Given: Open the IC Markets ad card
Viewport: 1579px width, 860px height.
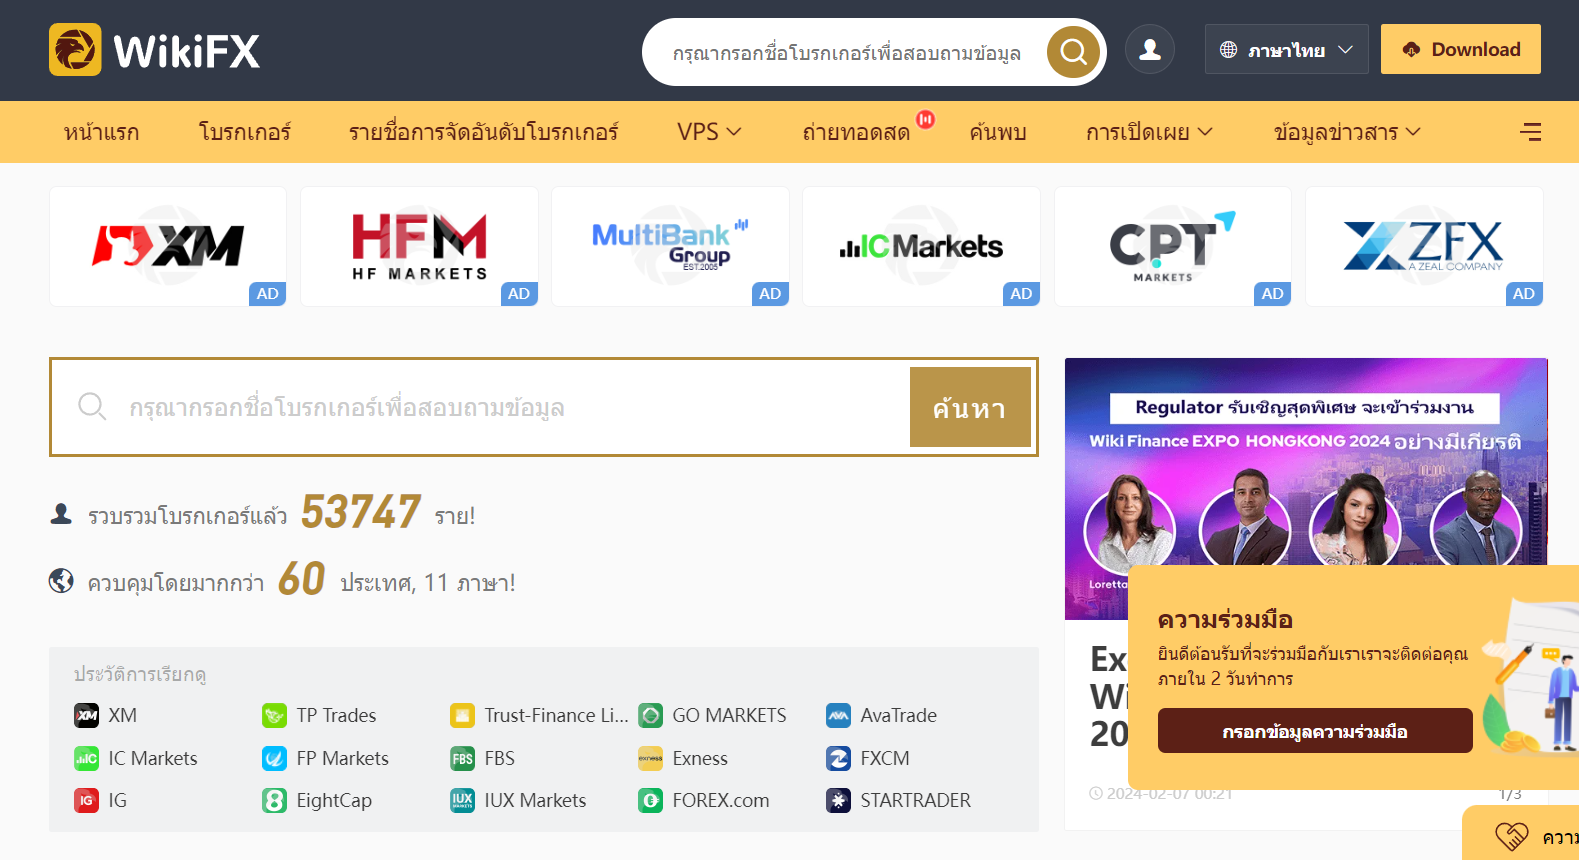Looking at the screenshot, I should click(x=921, y=246).
